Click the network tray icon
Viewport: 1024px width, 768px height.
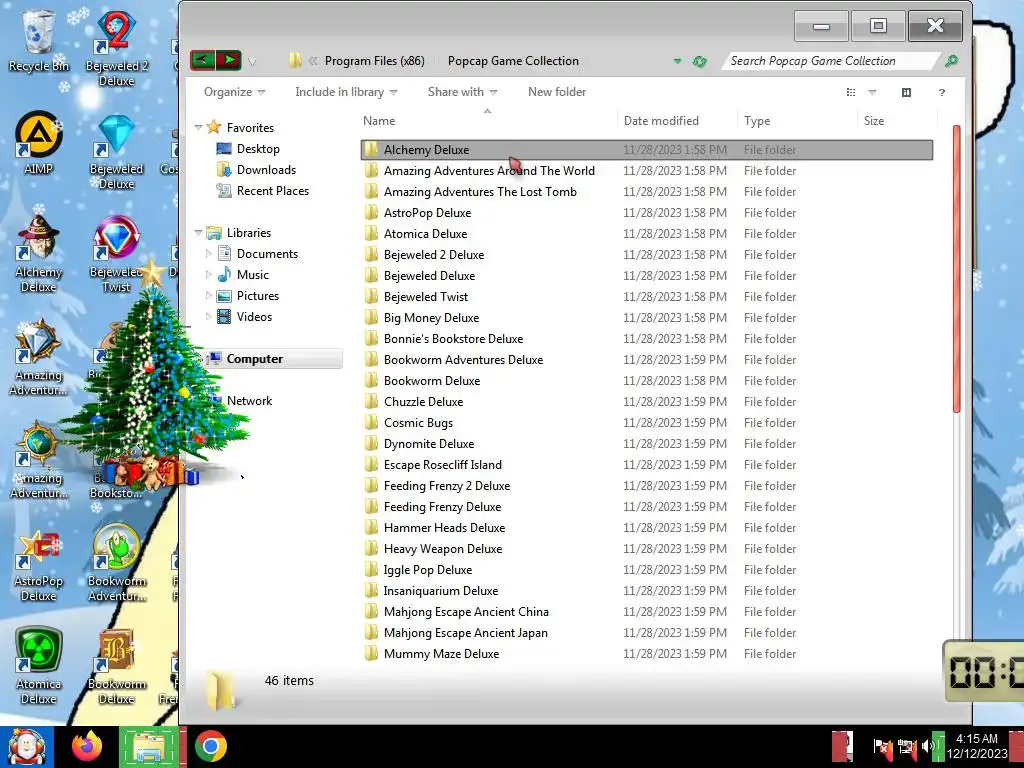coord(906,746)
